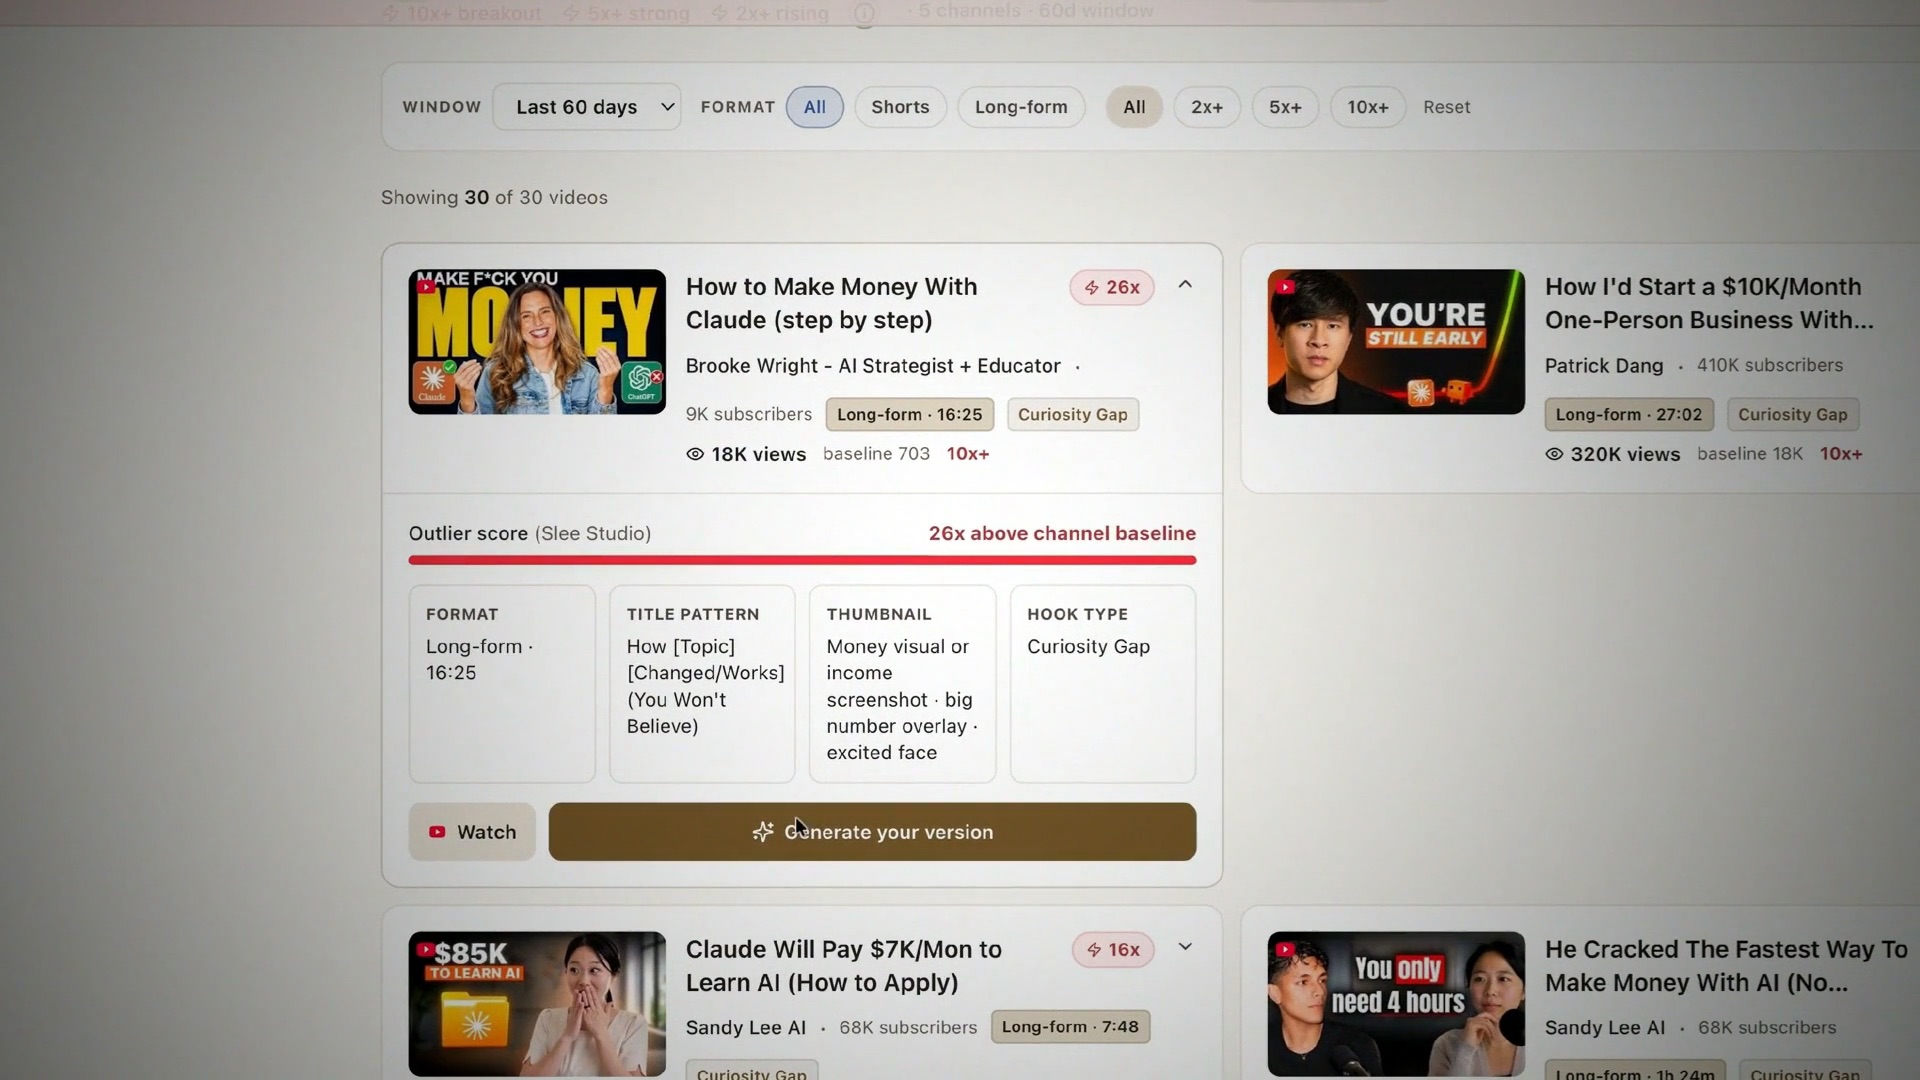1920x1080 pixels.
Task: Click channel name Brooke Wright - AI Strategist
Action: pyautogui.click(x=873, y=366)
